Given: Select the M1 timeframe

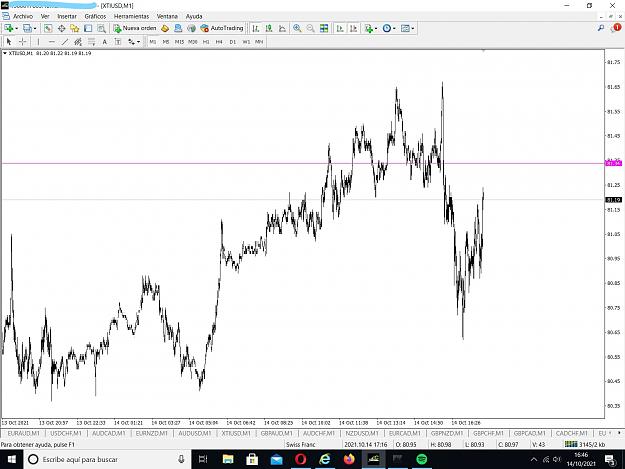Looking at the screenshot, I should 153,42.
